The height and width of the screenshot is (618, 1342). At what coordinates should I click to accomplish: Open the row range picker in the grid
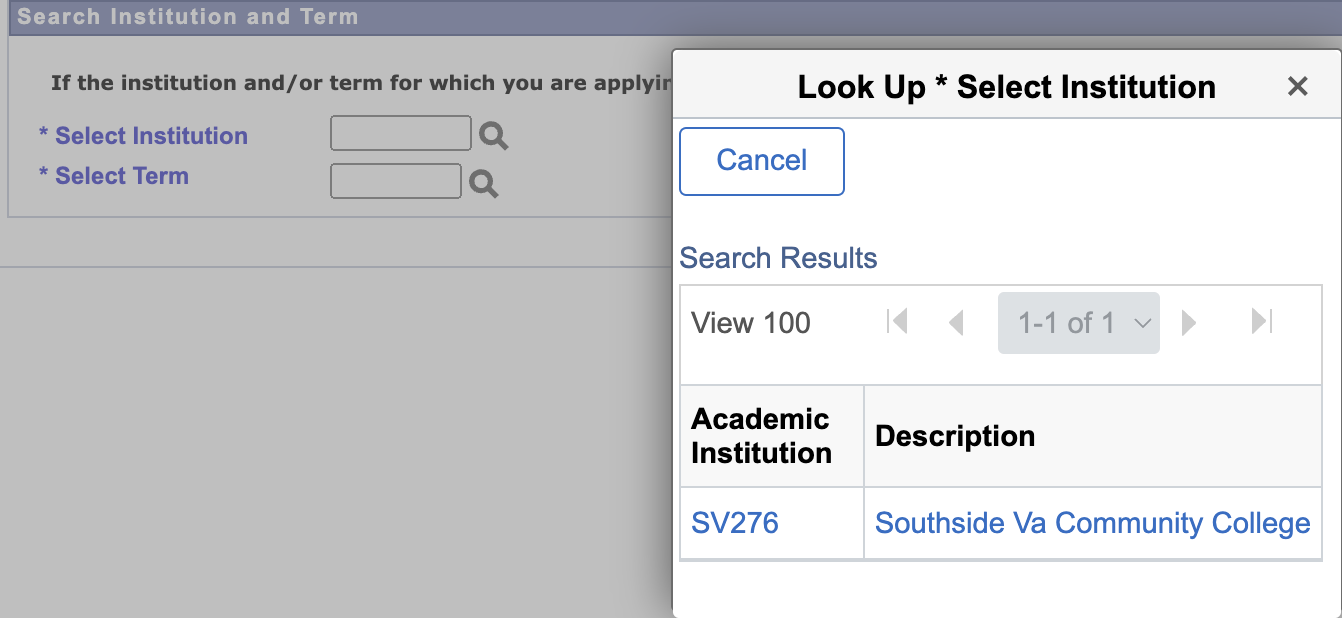coord(1078,322)
